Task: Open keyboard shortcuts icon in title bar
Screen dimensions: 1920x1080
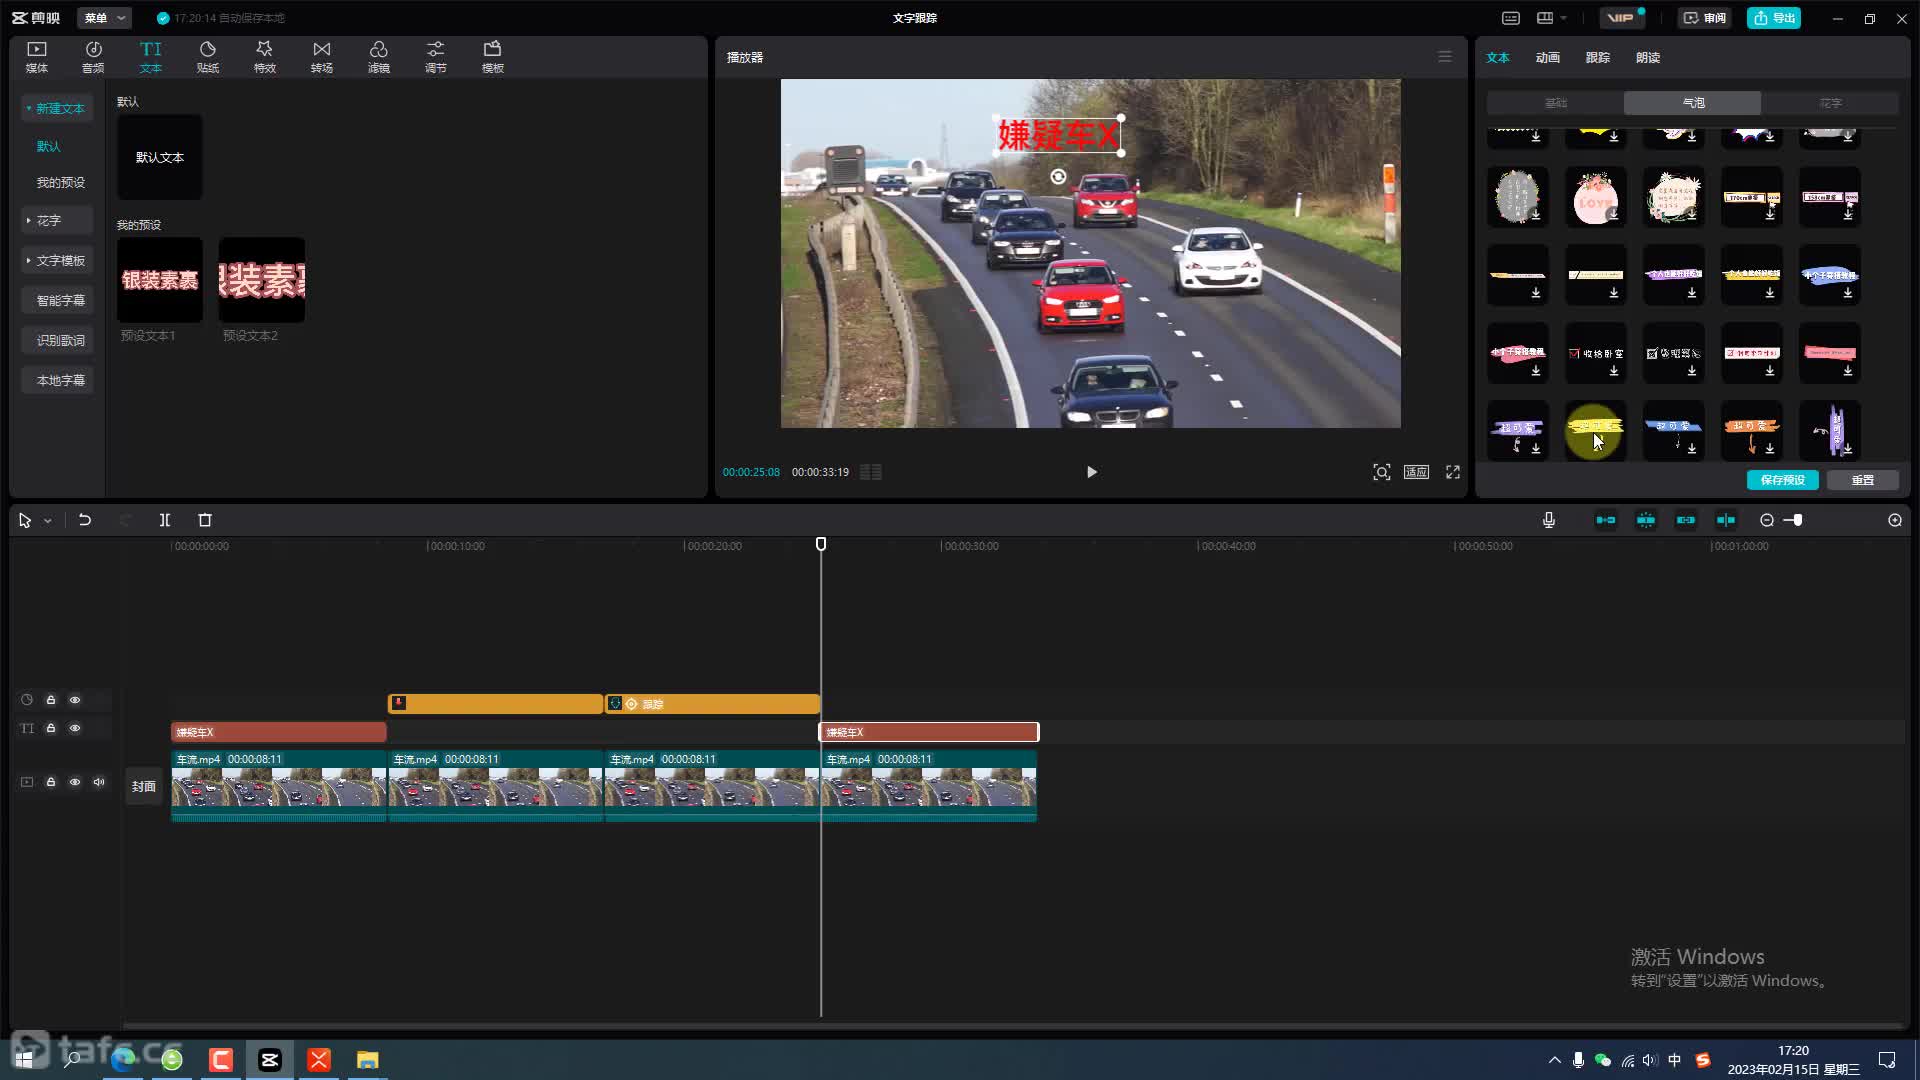Action: 1511,18
